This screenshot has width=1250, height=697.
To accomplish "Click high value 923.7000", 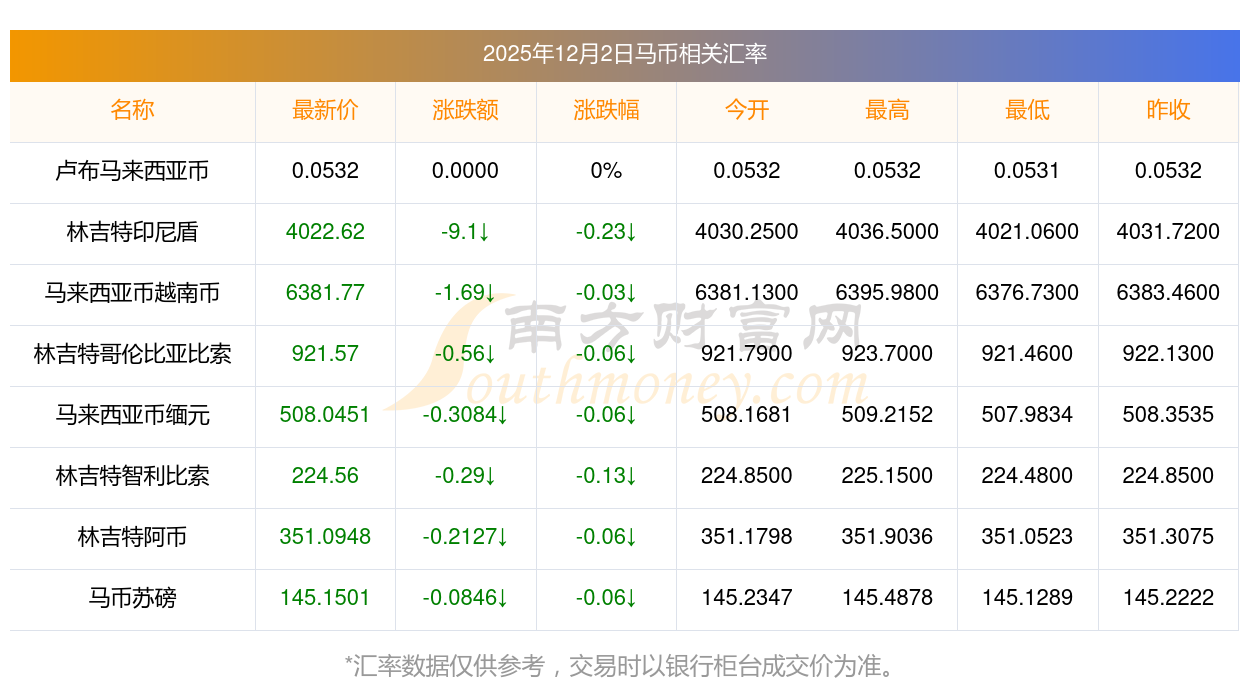I will 887,354.
